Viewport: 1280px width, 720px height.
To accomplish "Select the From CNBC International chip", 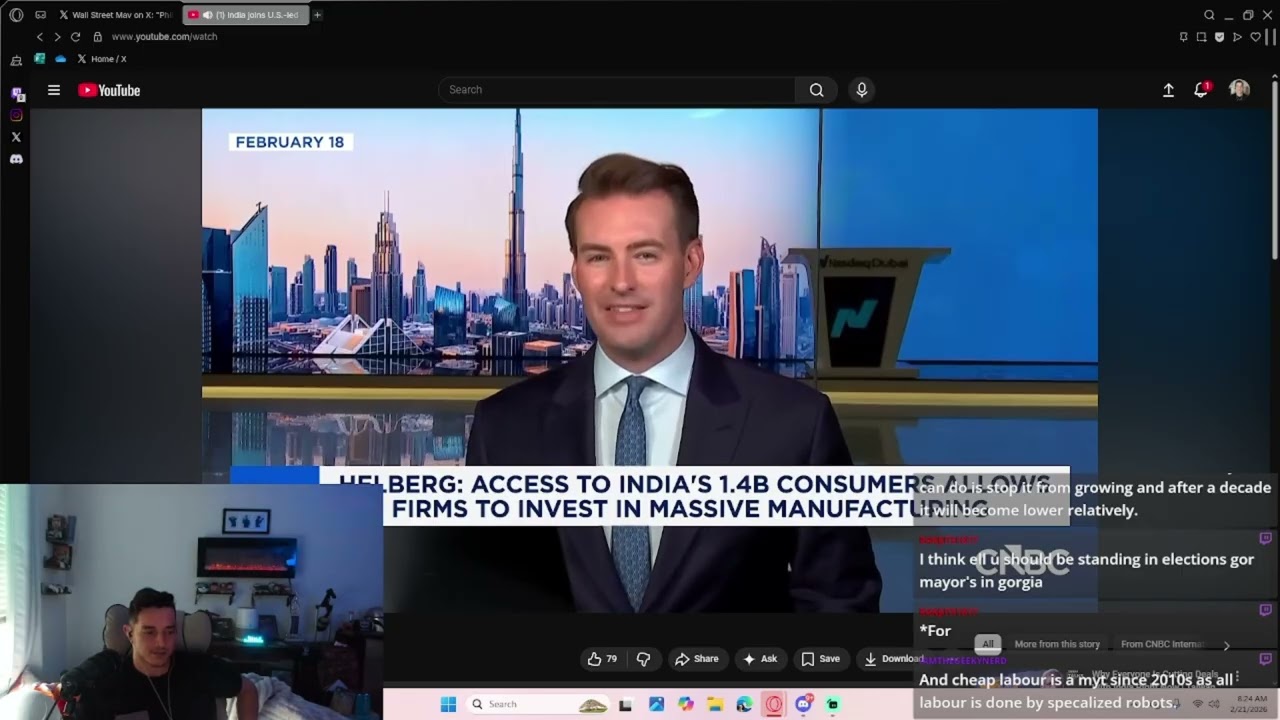I will 1164,644.
